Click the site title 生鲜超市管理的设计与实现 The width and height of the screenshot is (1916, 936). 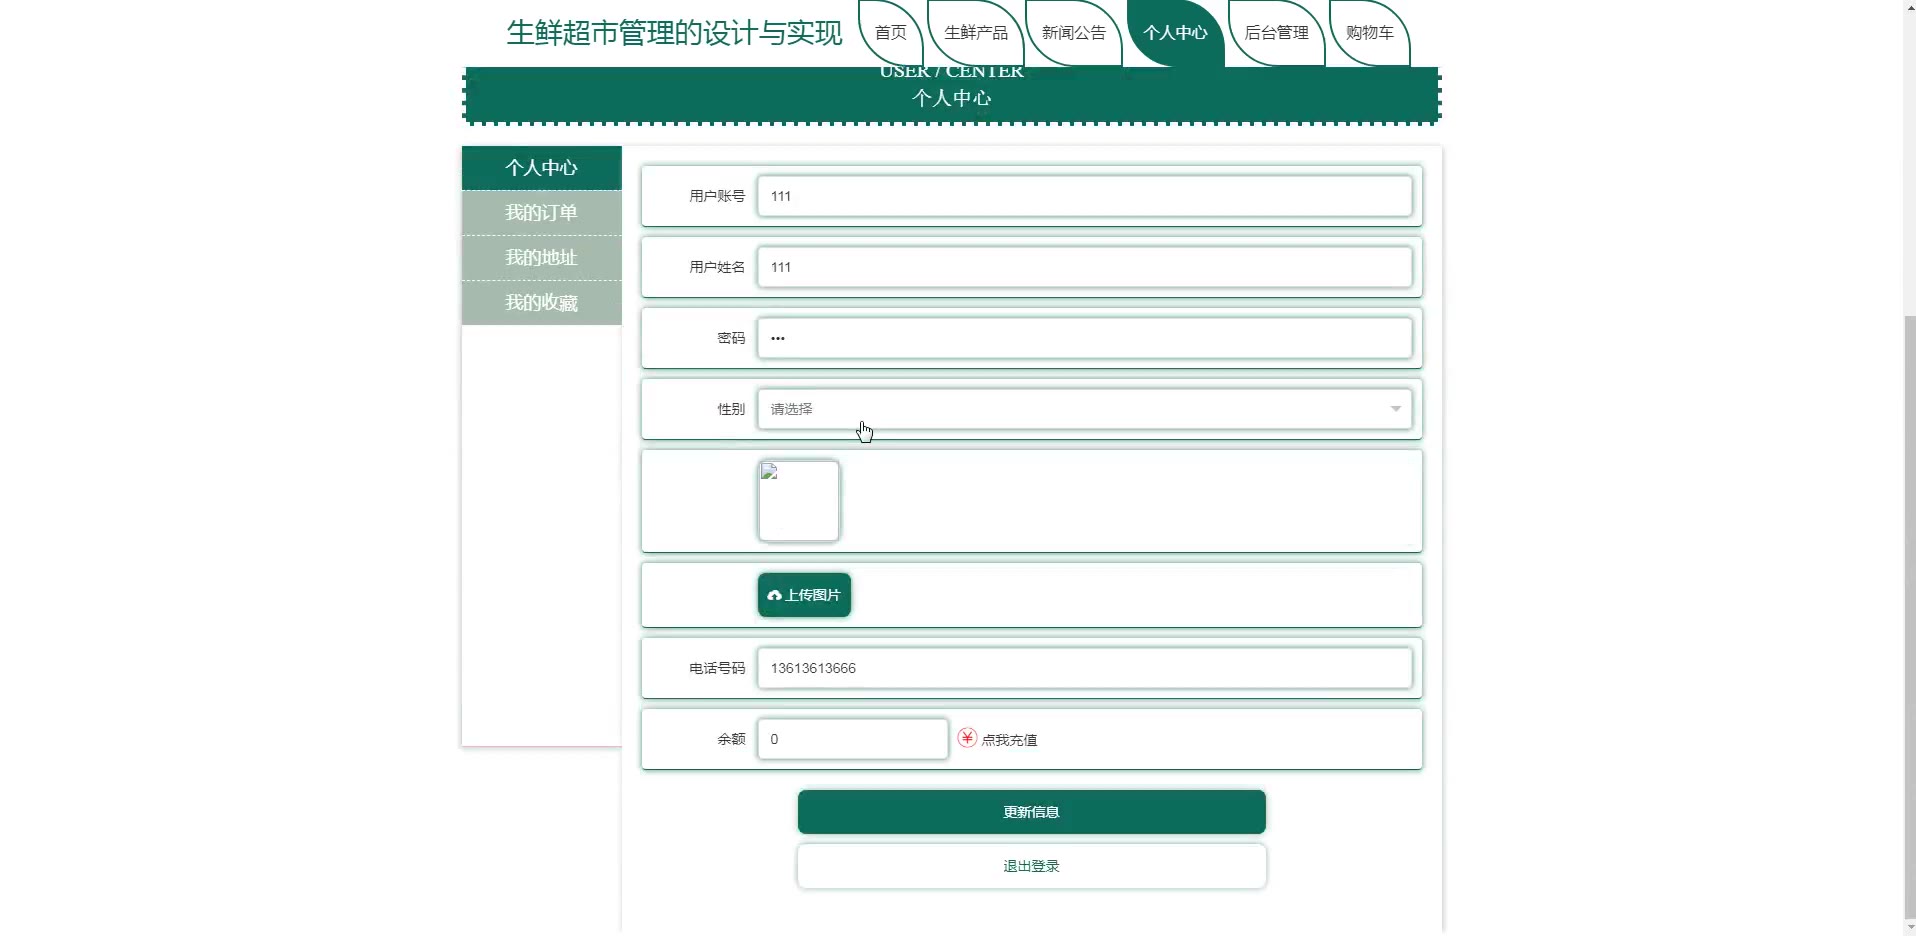coord(675,33)
